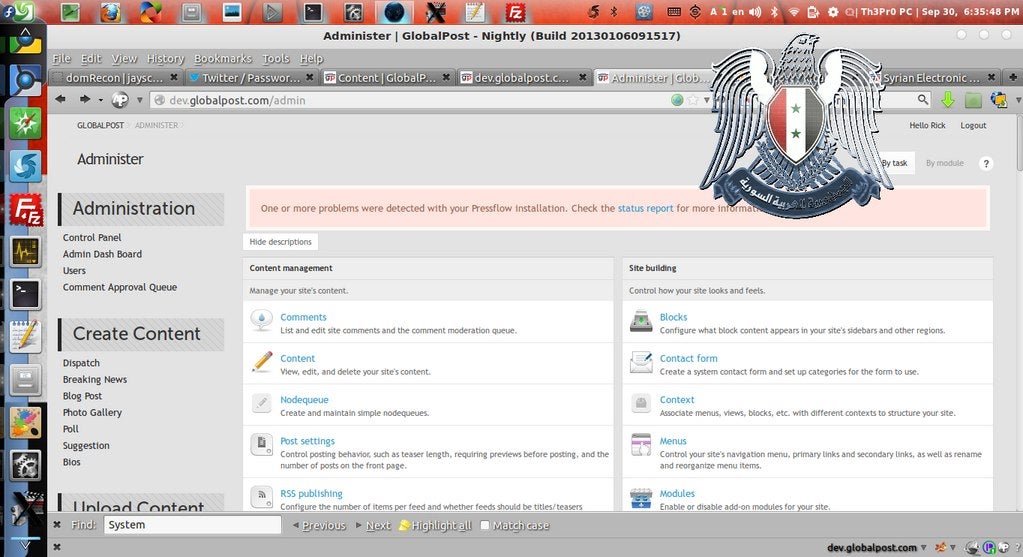Click the Next button in find bar
Viewport: 1023px width, 557px height.
tap(373, 525)
